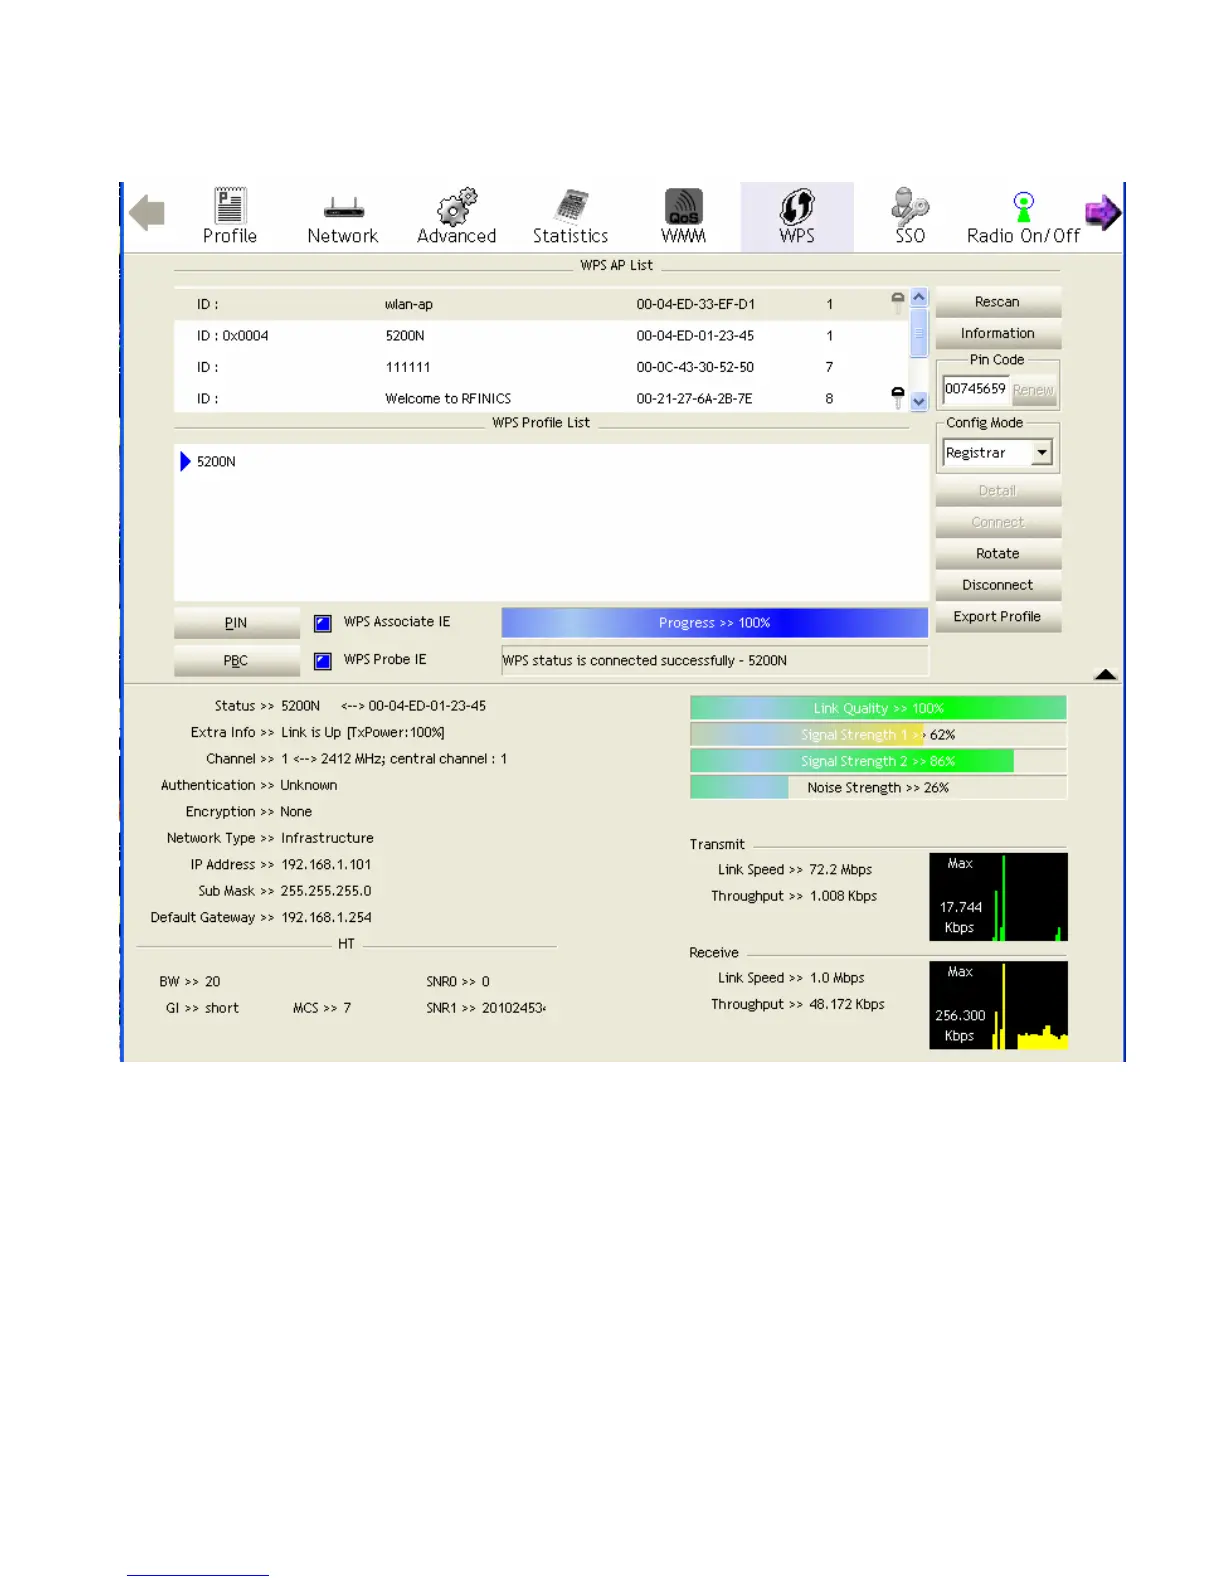Click the Receive throughput graph
Image resolution: width=1224 pixels, height=1584 pixels.
[998, 1005]
